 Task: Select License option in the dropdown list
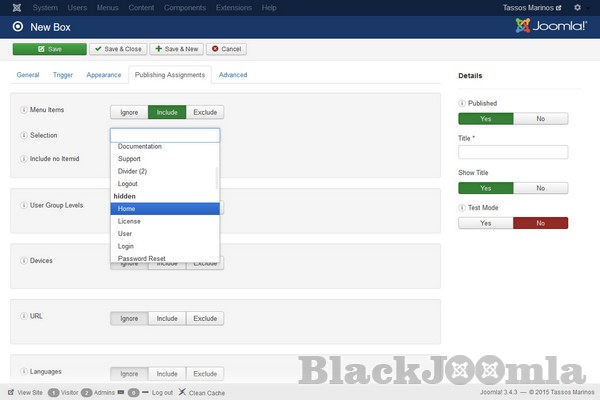[x=164, y=221]
